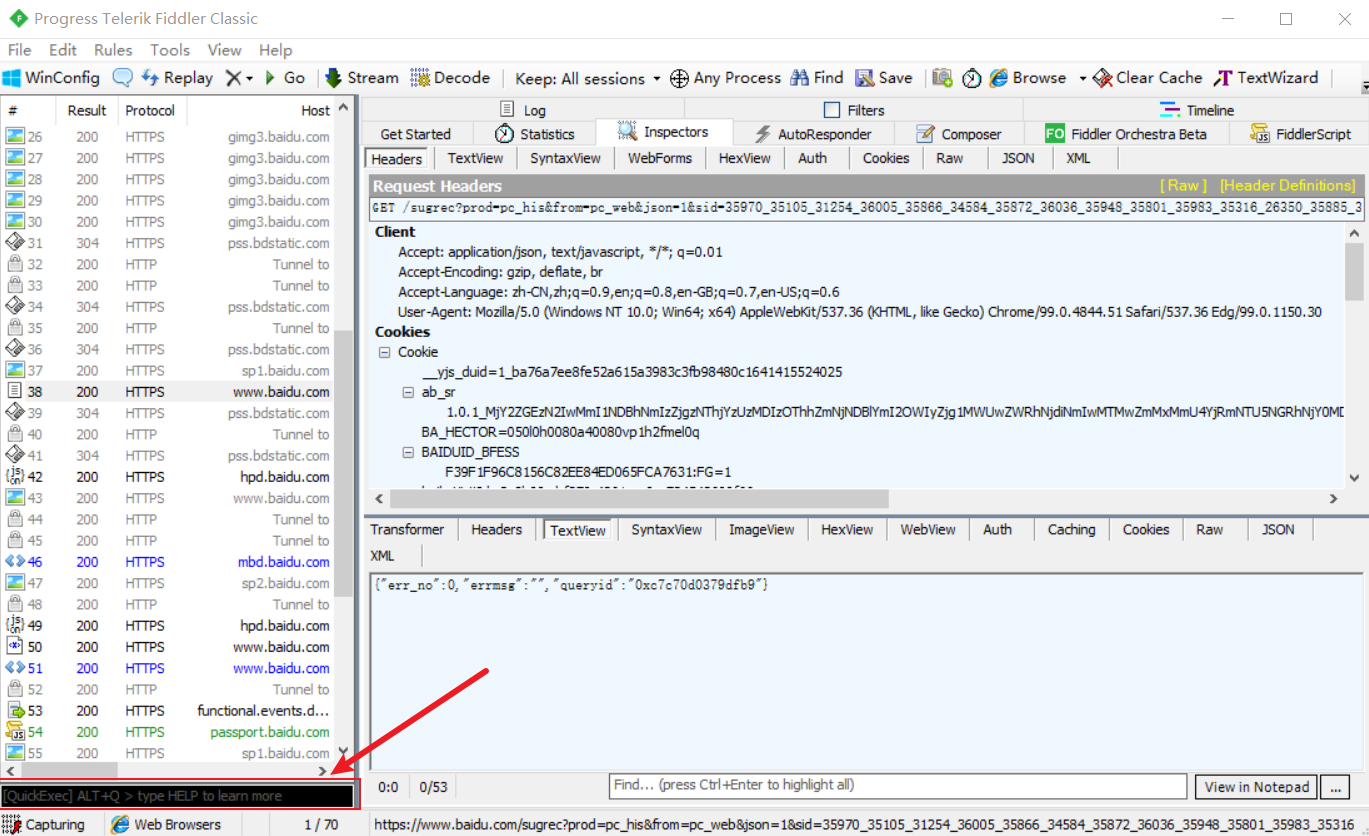Screen dimensions: 1369x836
Task: Click the ellipsis button beside View in Notepad
Action: [x=1336, y=787]
